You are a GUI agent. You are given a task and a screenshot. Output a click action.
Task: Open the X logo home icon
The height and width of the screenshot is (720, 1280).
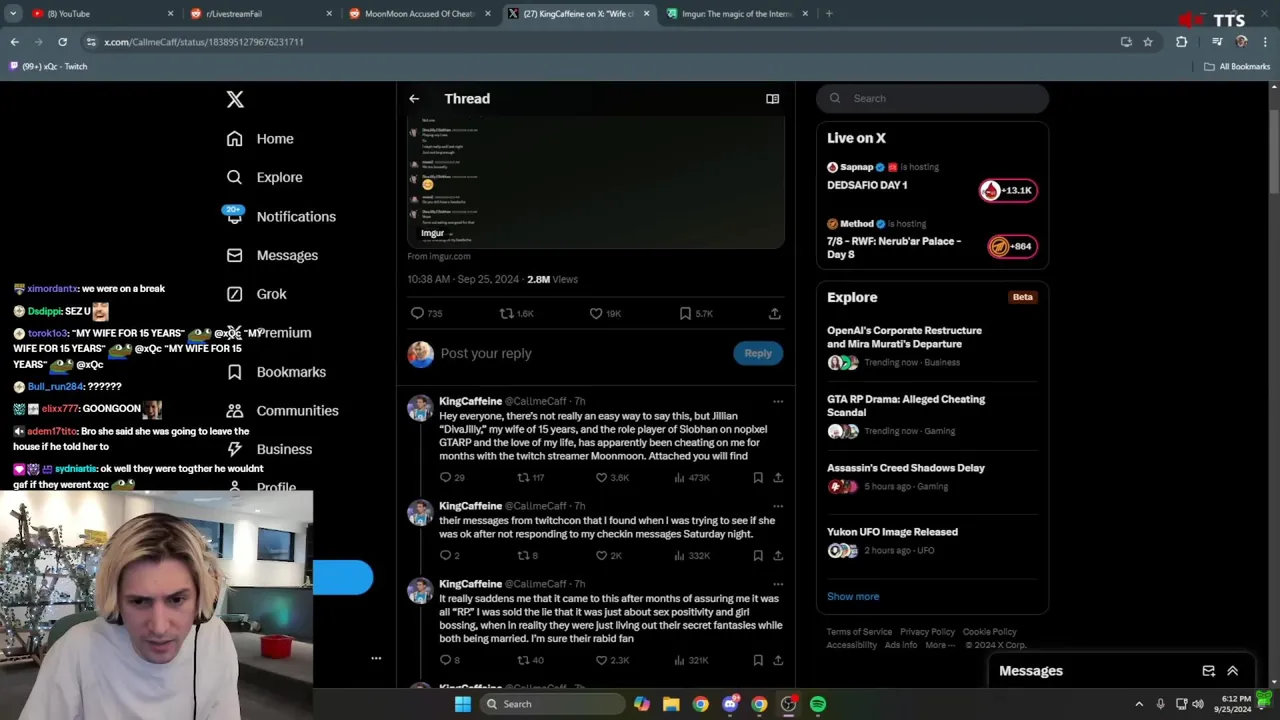tap(235, 99)
